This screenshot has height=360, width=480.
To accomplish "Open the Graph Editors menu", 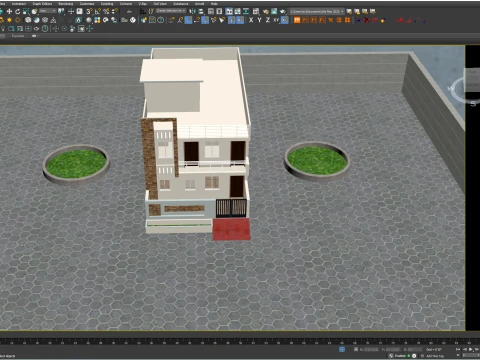I will click(x=42, y=4).
